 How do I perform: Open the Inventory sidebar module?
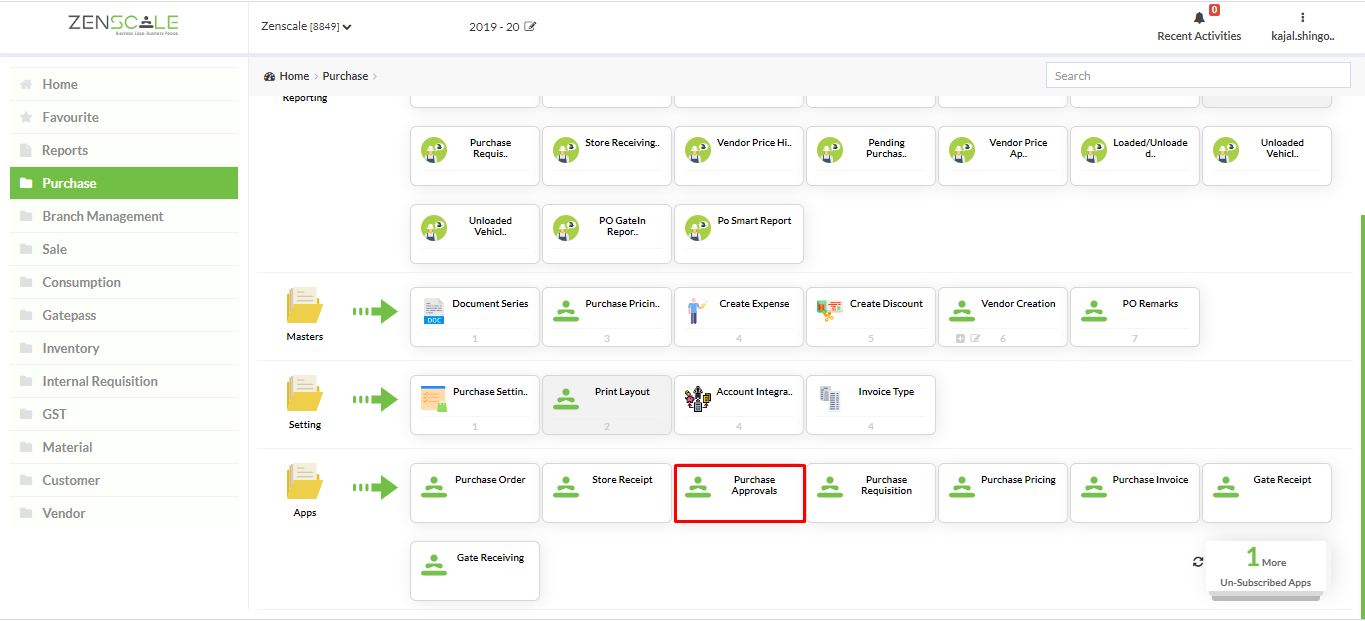[124, 348]
